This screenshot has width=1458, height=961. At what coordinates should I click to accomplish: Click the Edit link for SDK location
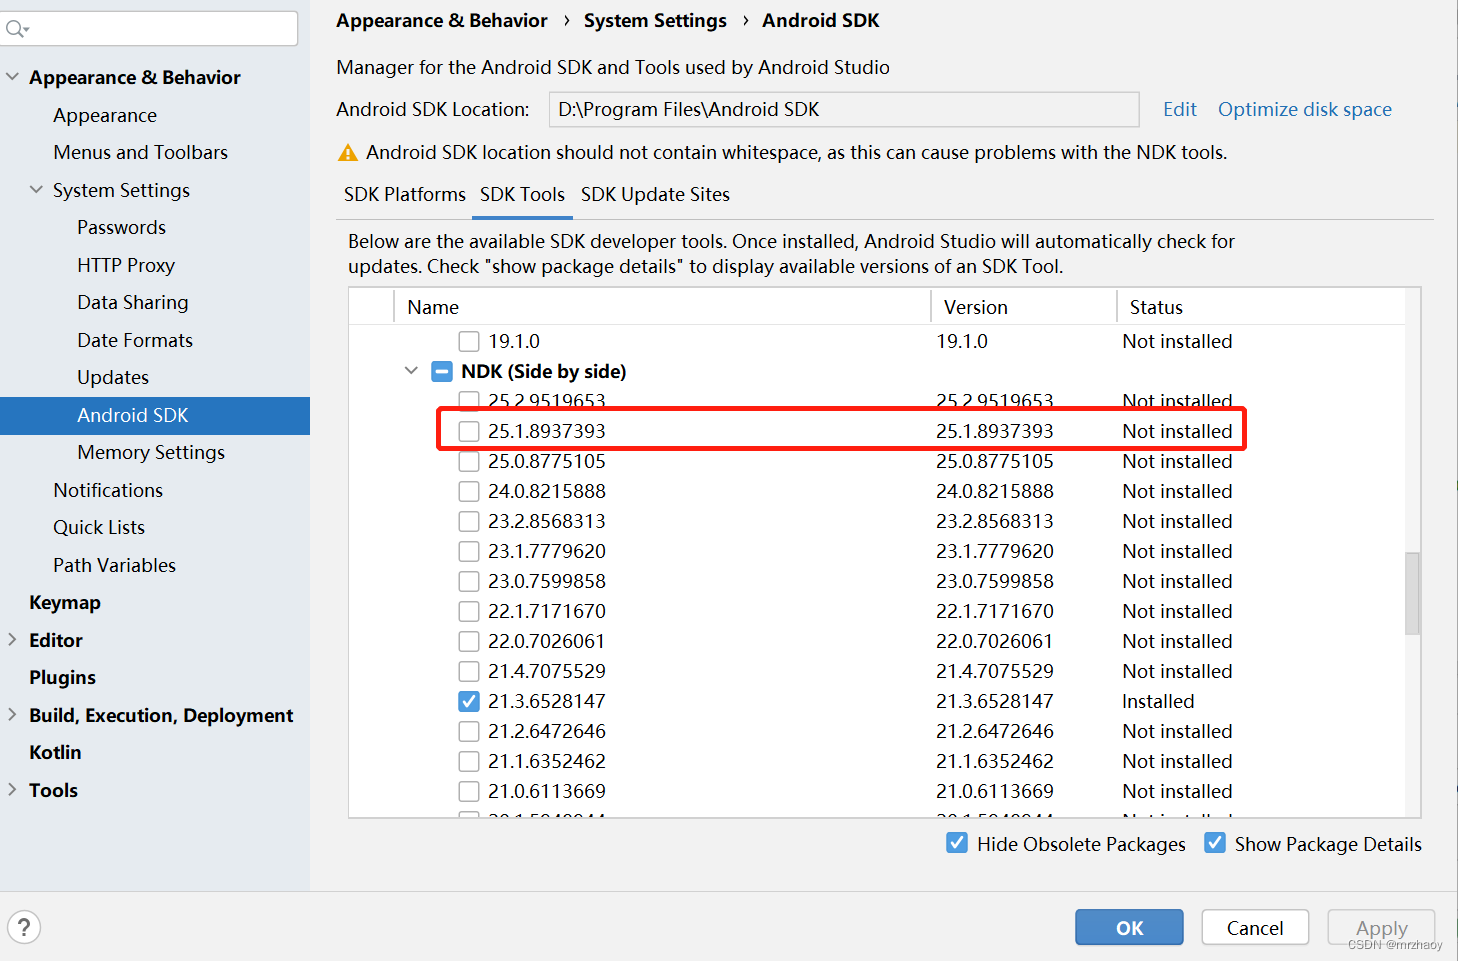click(1180, 109)
